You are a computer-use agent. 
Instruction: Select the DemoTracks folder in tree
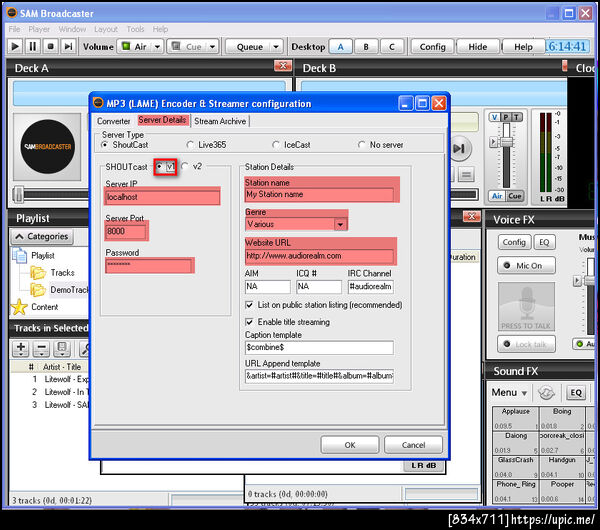coord(60,290)
